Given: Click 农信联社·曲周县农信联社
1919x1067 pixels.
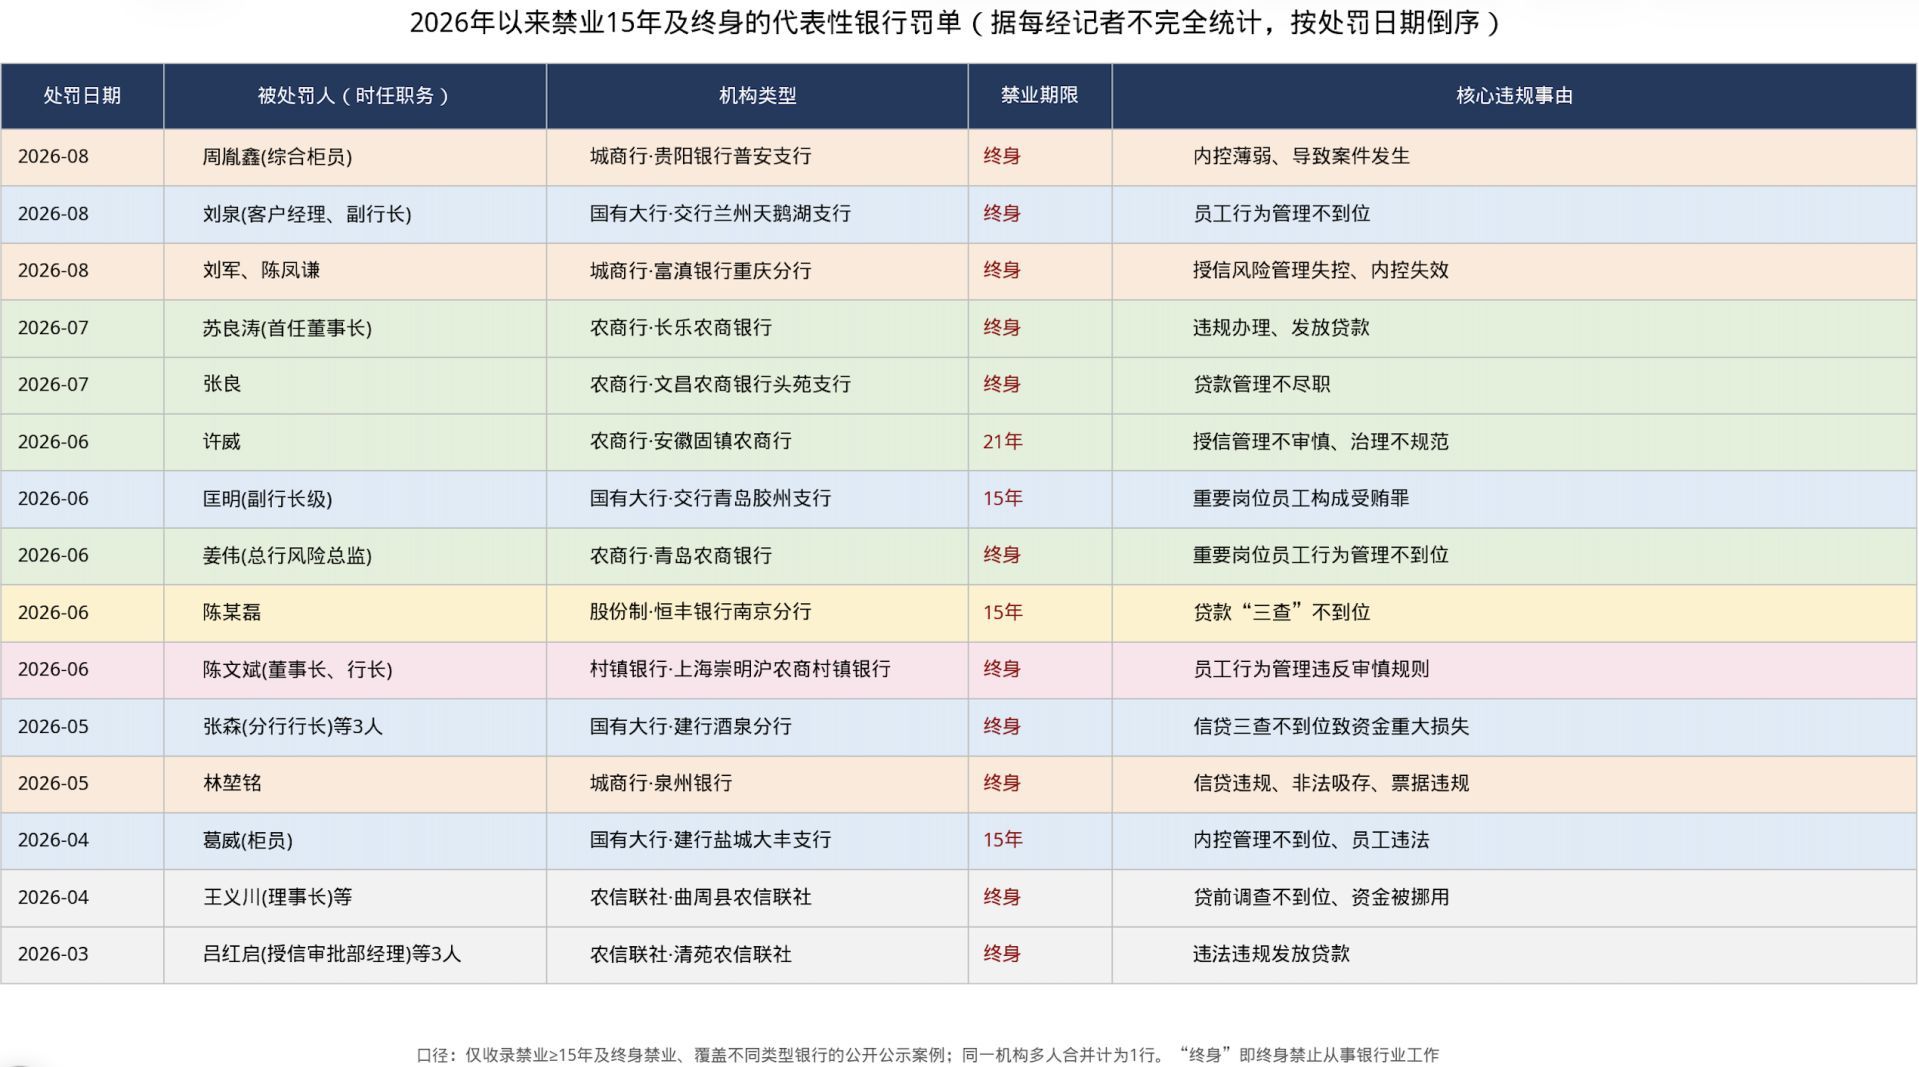Looking at the screenshot, I should (700, 897).
